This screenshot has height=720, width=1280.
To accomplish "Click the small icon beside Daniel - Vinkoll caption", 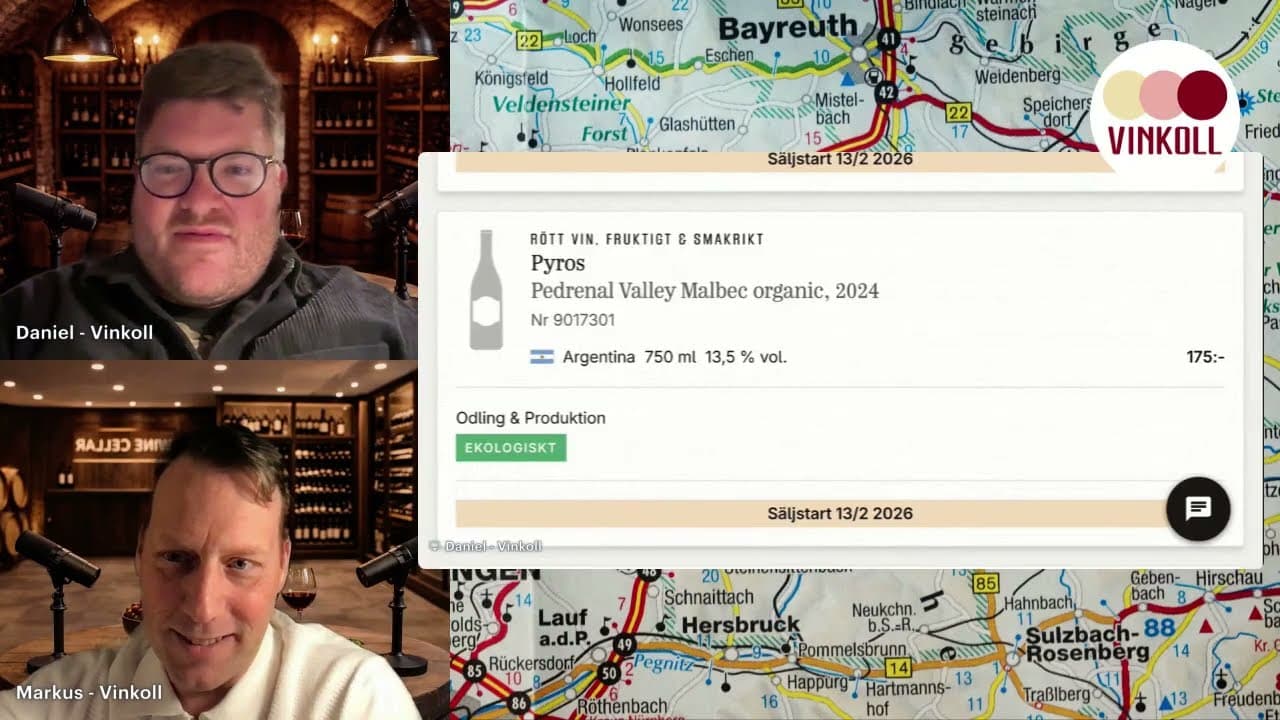I will pos(434,546).
